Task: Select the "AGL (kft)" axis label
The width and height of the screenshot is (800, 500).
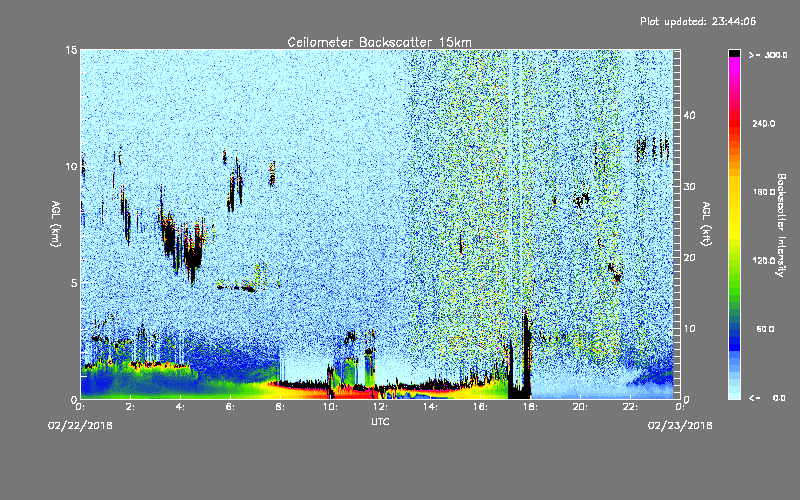Action: [x=707, y=224]
